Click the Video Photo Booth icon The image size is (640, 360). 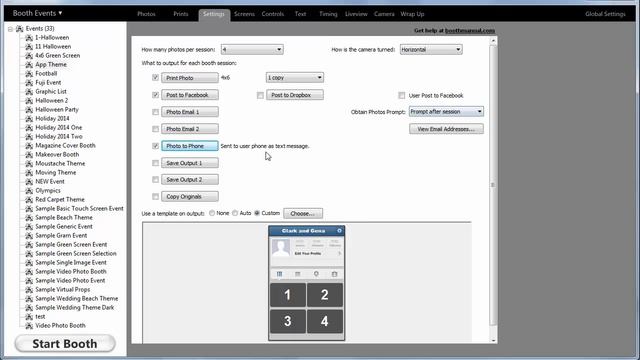click(x=29, y=326)
